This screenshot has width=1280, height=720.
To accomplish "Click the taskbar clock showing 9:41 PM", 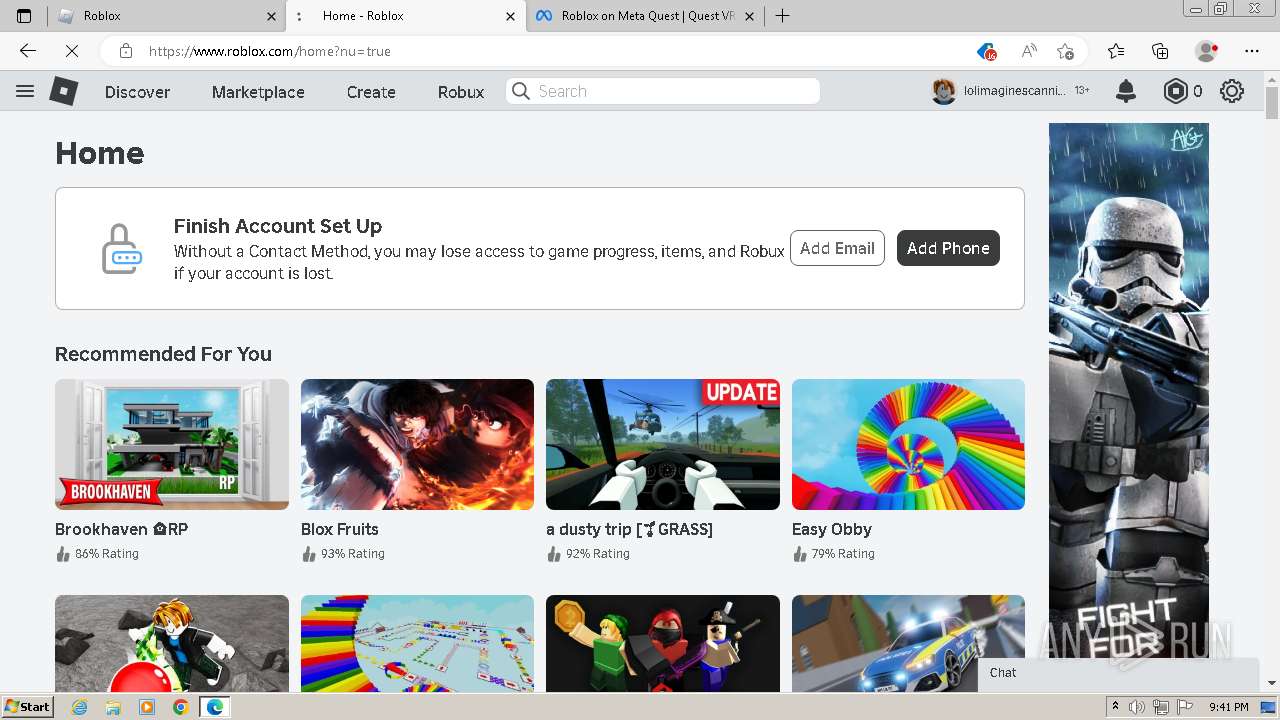I will pyautogui.click(x=1228, y=707).
